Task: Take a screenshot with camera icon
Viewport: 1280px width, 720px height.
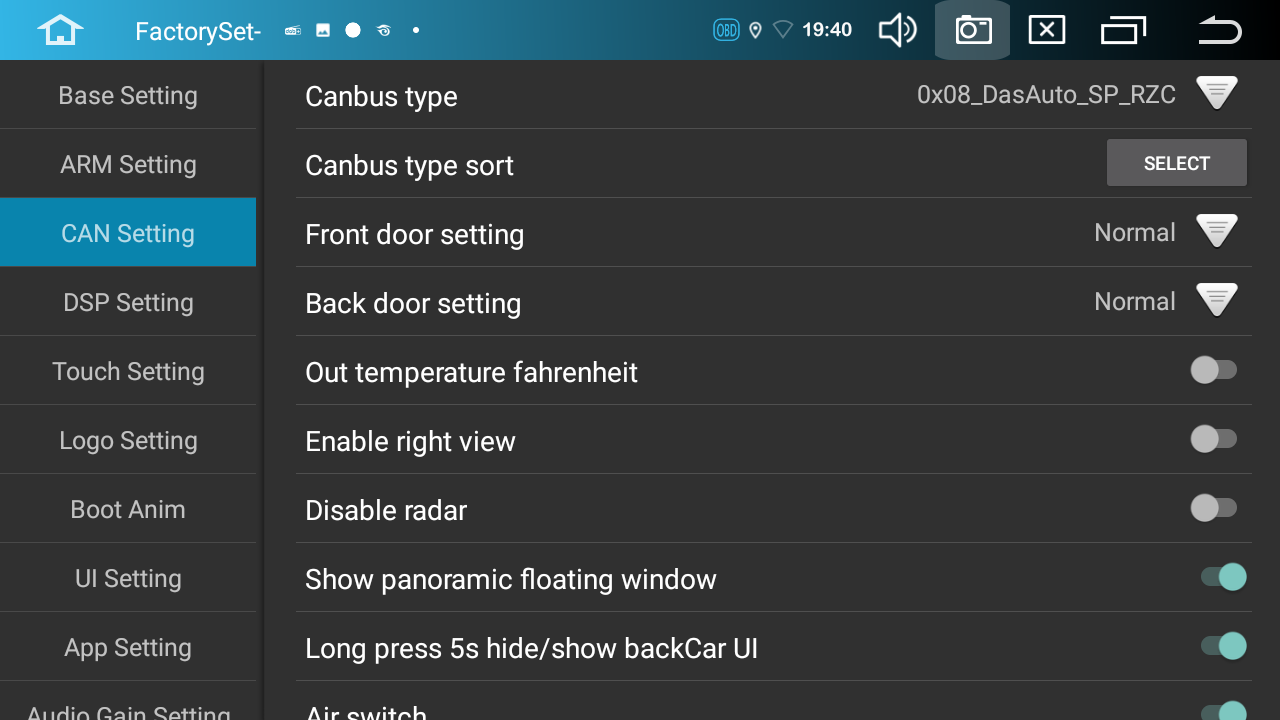Action: (973, 30)
